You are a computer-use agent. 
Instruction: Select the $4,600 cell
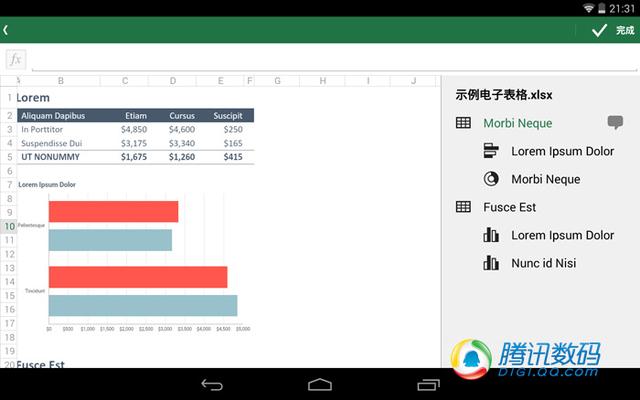(182, 129)
